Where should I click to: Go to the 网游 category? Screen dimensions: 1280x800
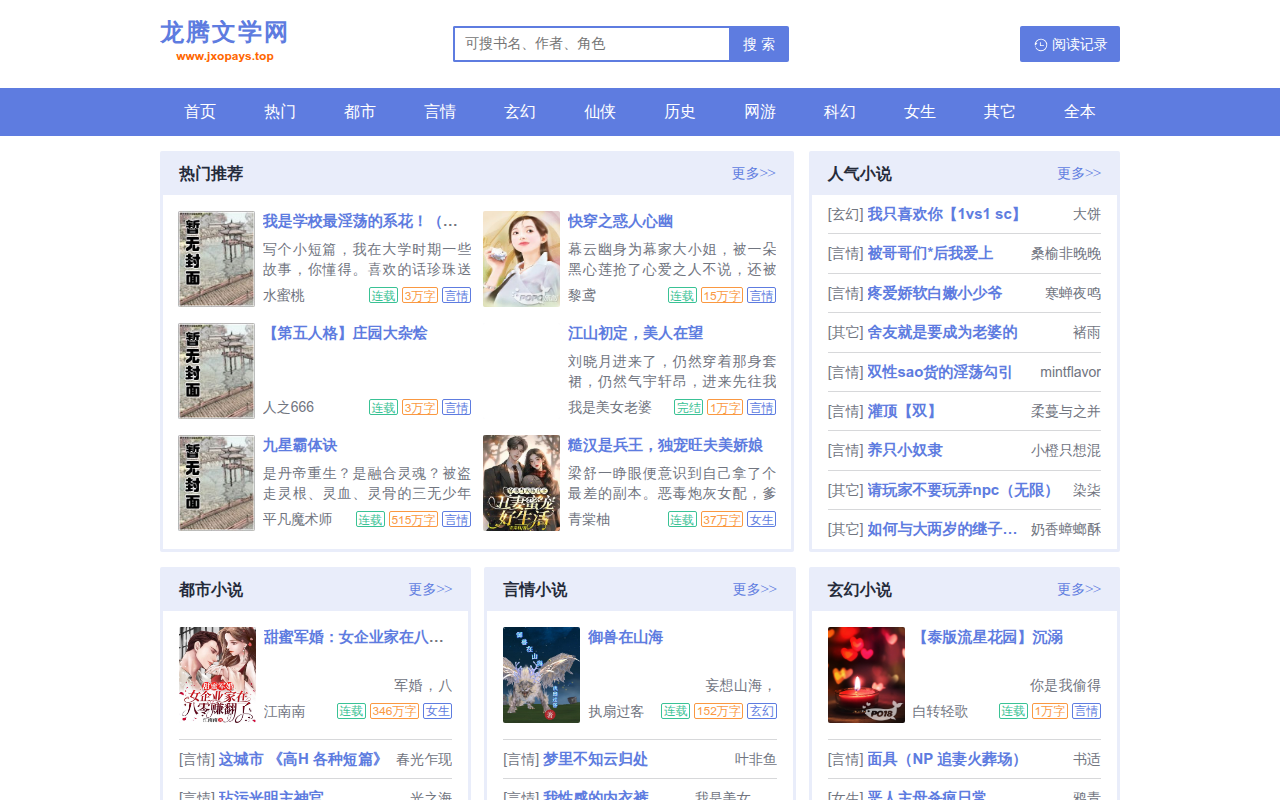(x=760, y=112)
